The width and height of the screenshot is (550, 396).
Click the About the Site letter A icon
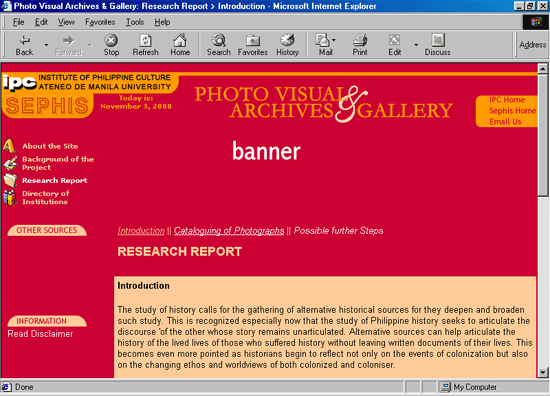click(x=9, y=146)
